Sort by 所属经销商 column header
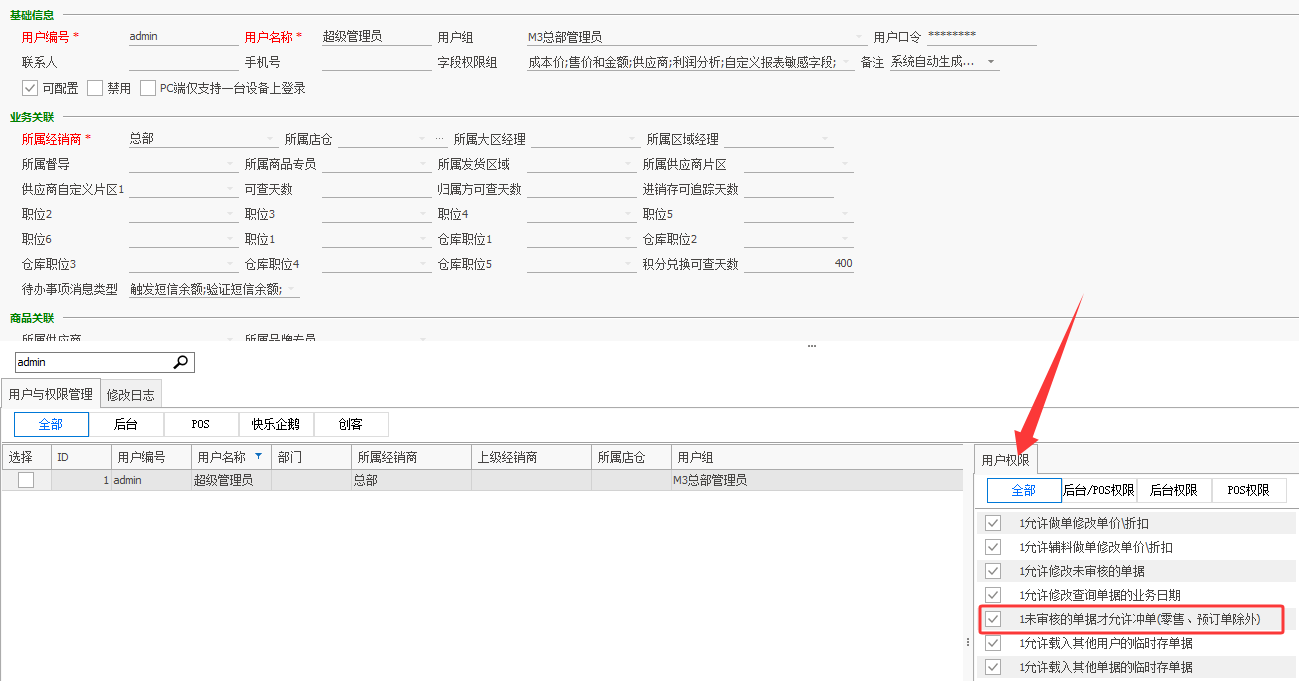The image size is (1299, 681). point(411,457)
